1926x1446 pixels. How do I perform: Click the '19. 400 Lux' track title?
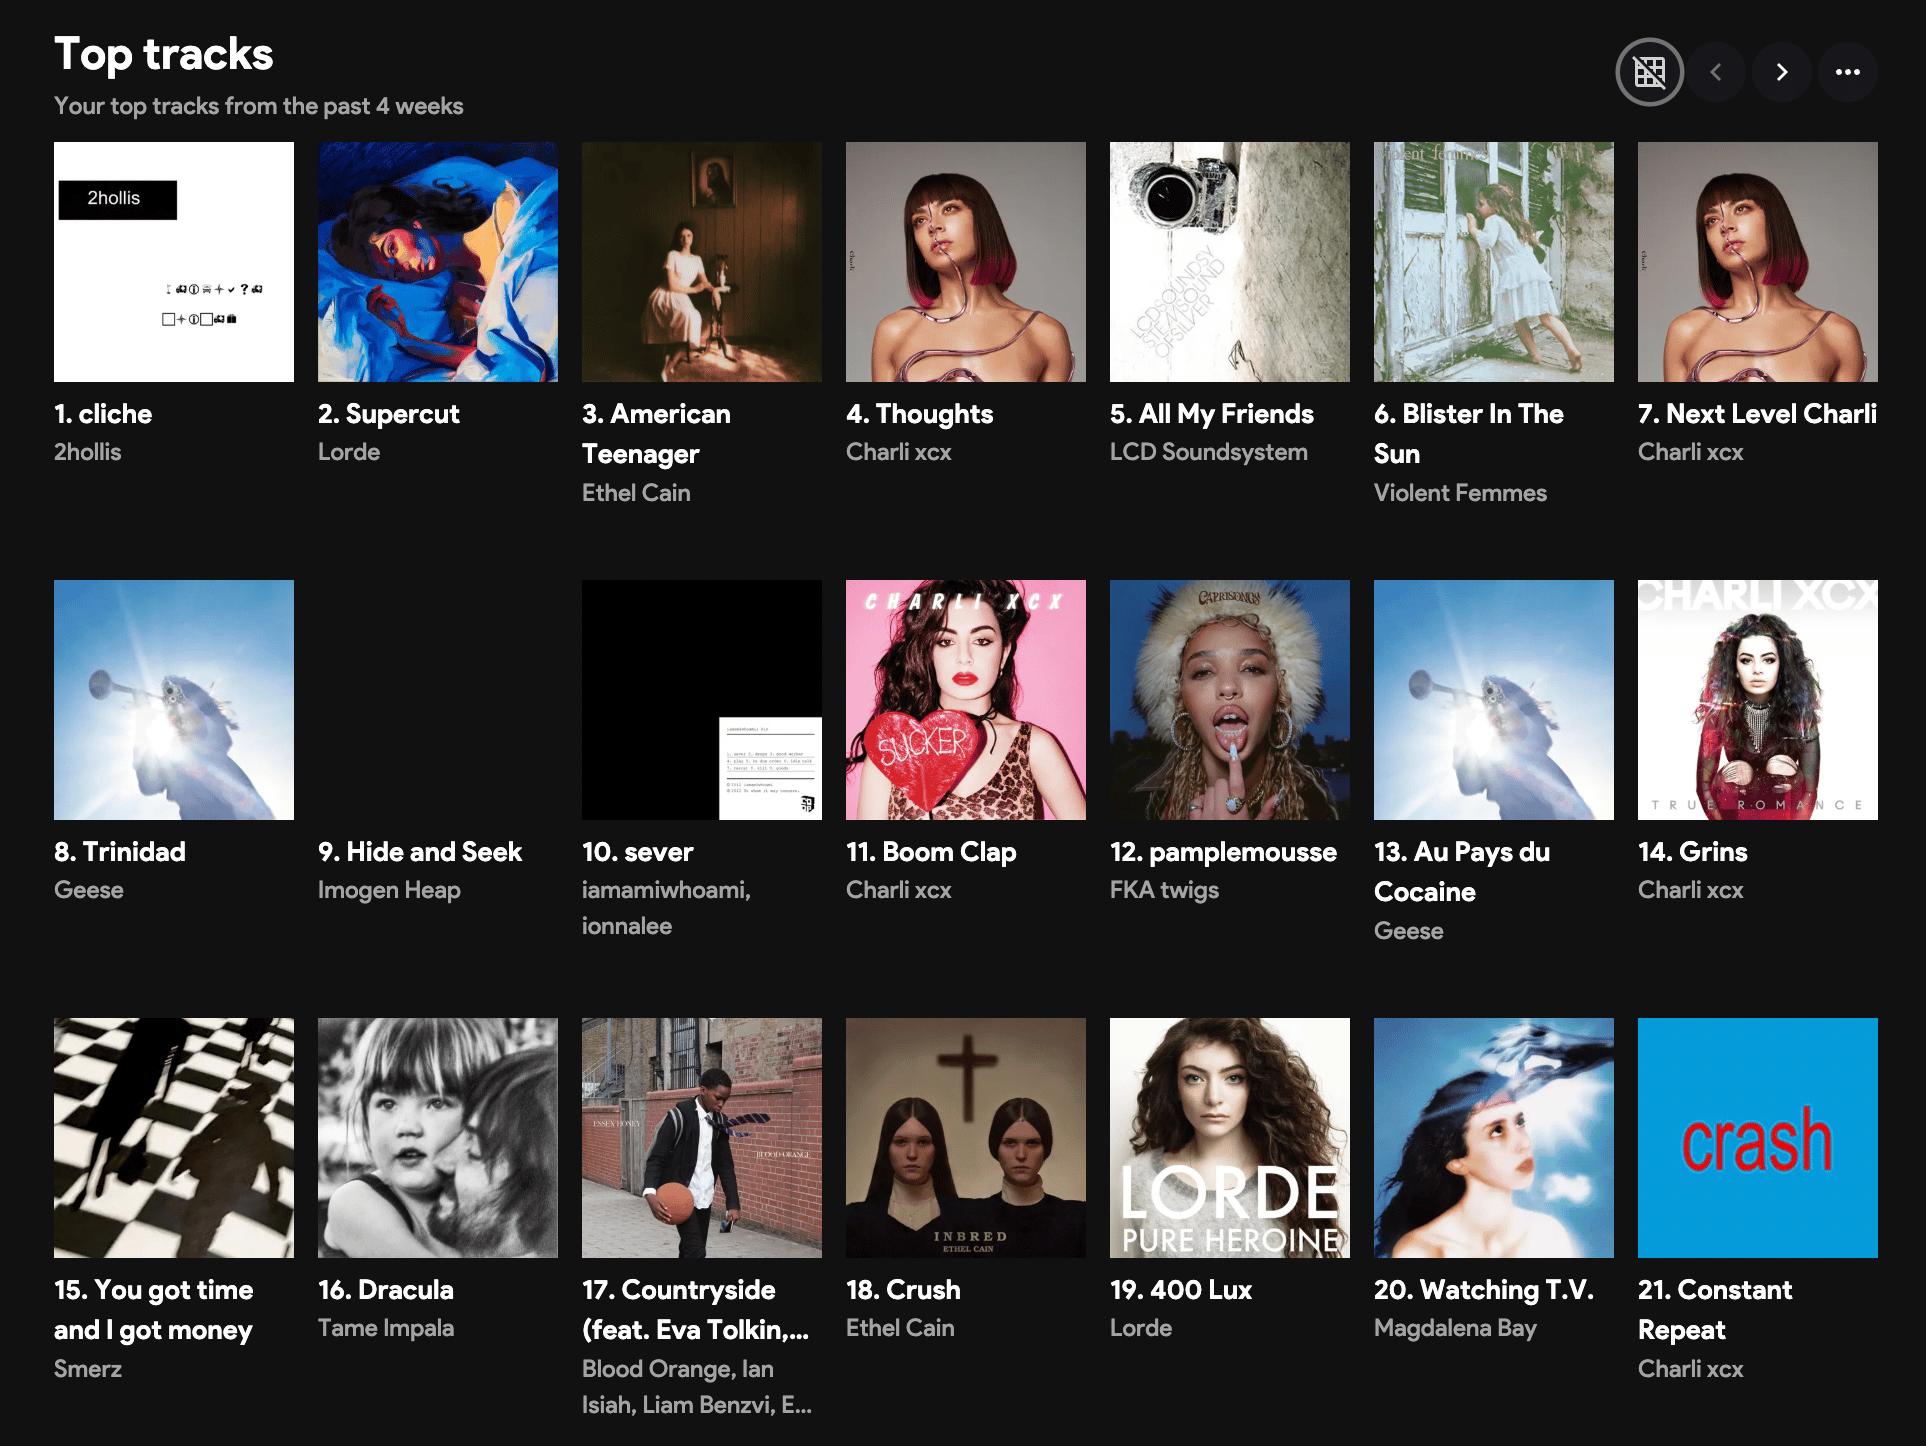coord(1181,1290)
